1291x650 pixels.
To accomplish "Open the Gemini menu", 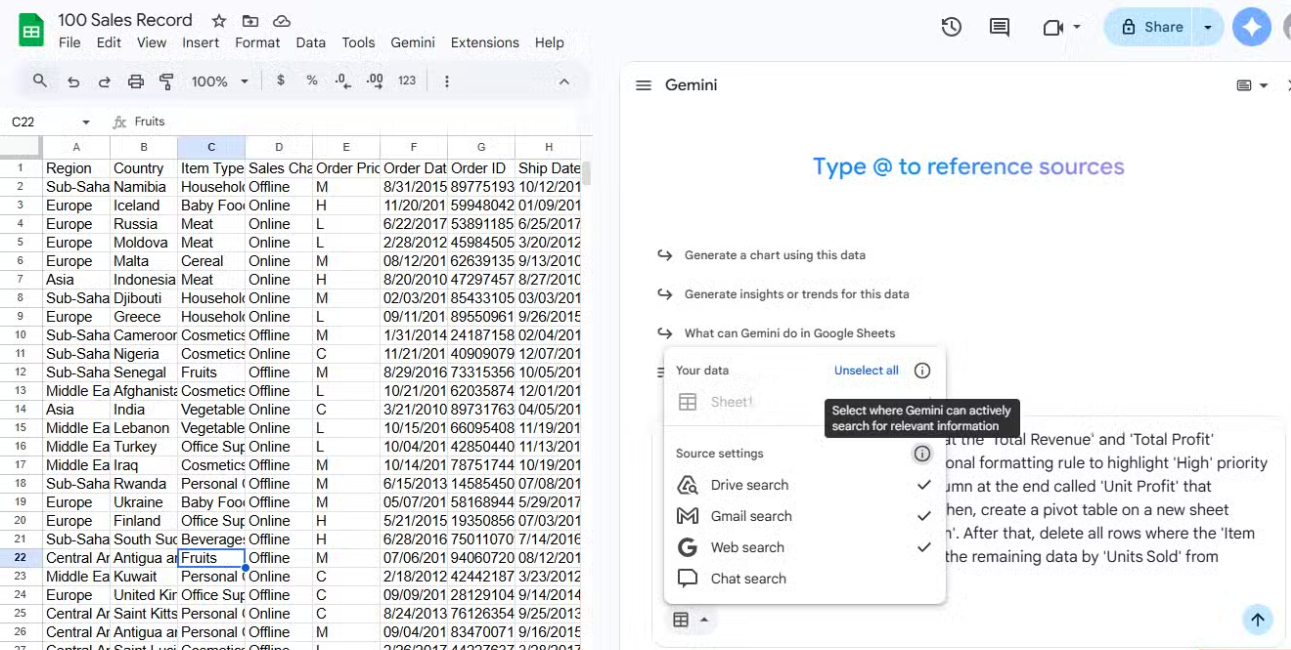I will click(x=412, y=42).
